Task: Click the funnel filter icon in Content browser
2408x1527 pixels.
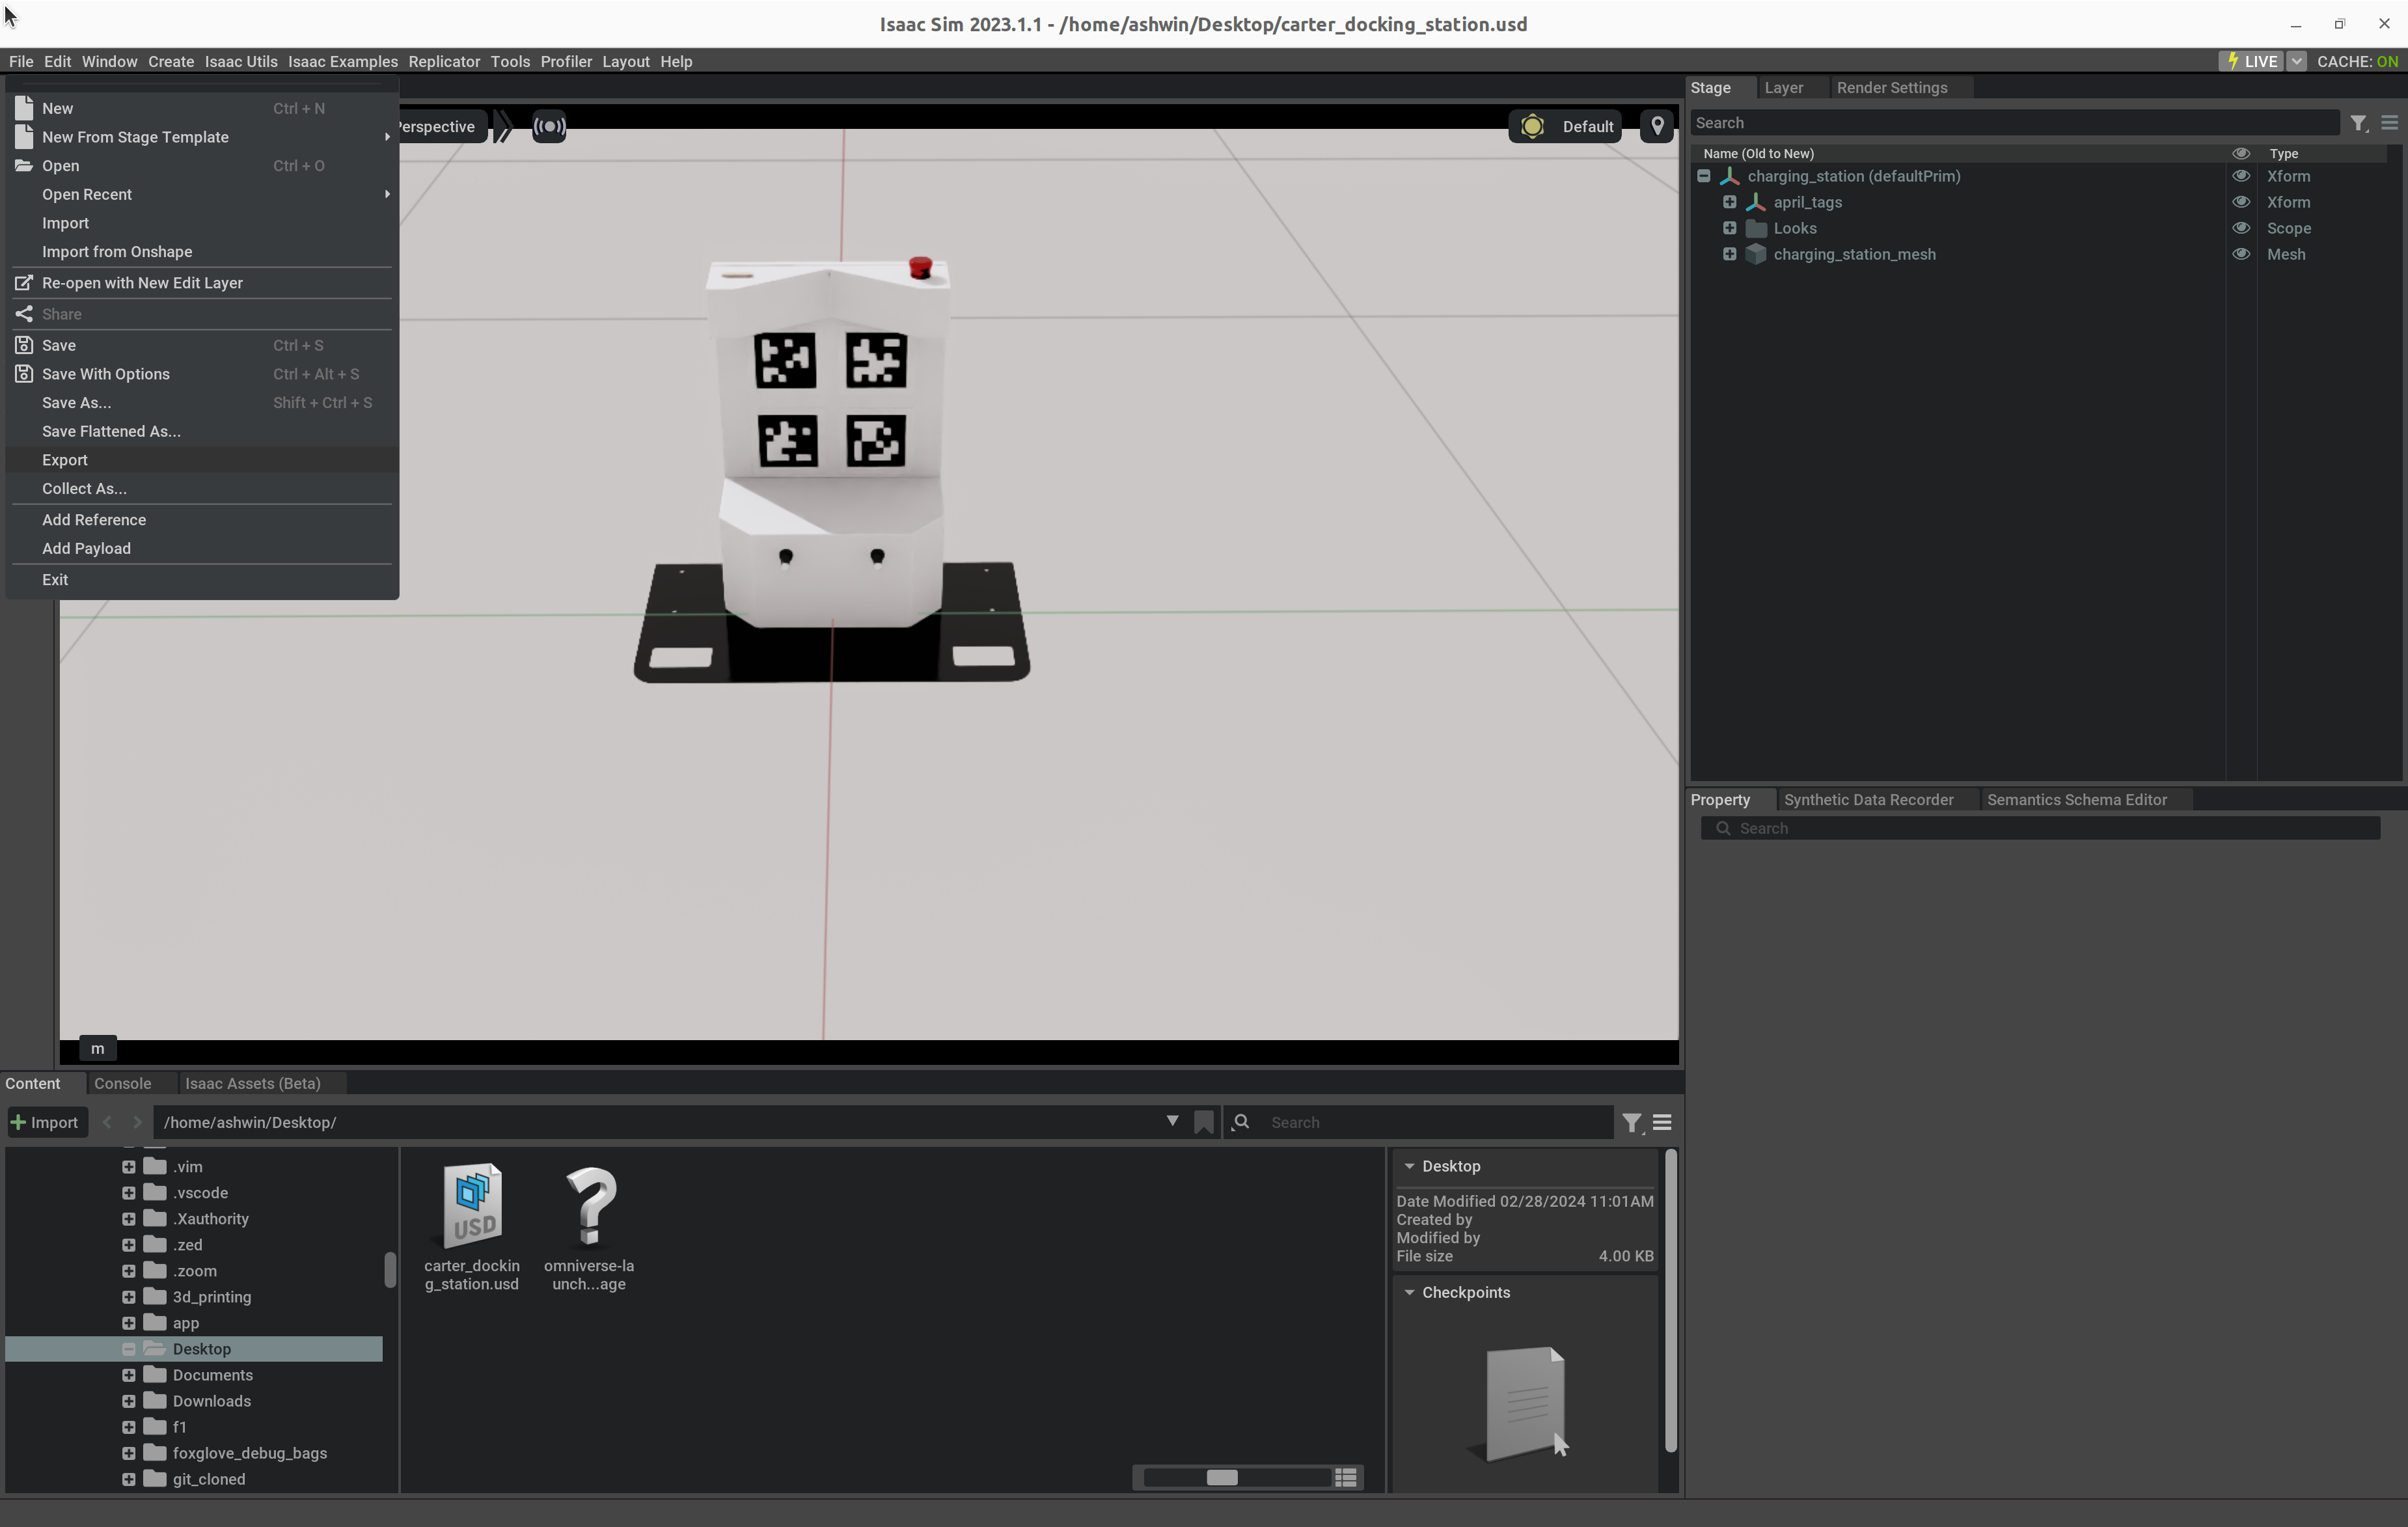Action: click(x=1633, y=1122)
